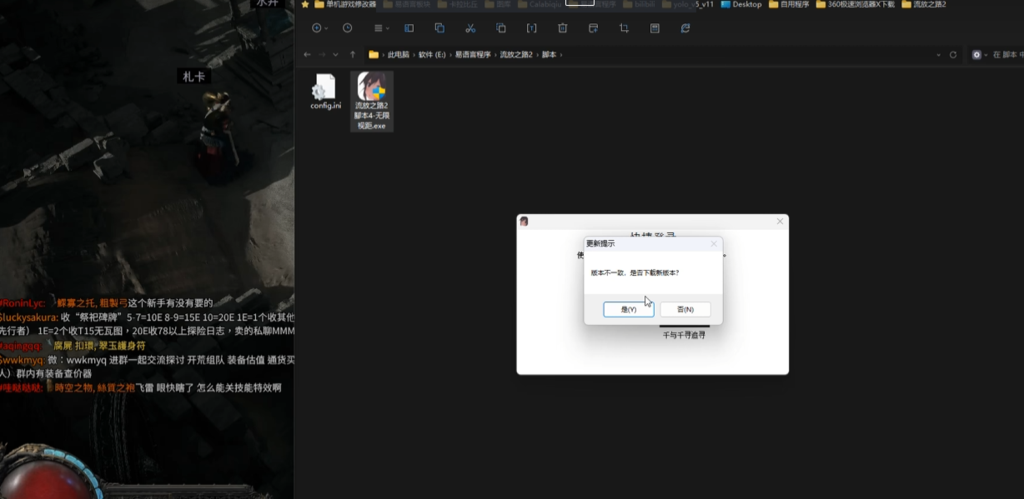Open the search options icon dropdown
Viewport: 1024px width, 499px height.
point(979,55)
